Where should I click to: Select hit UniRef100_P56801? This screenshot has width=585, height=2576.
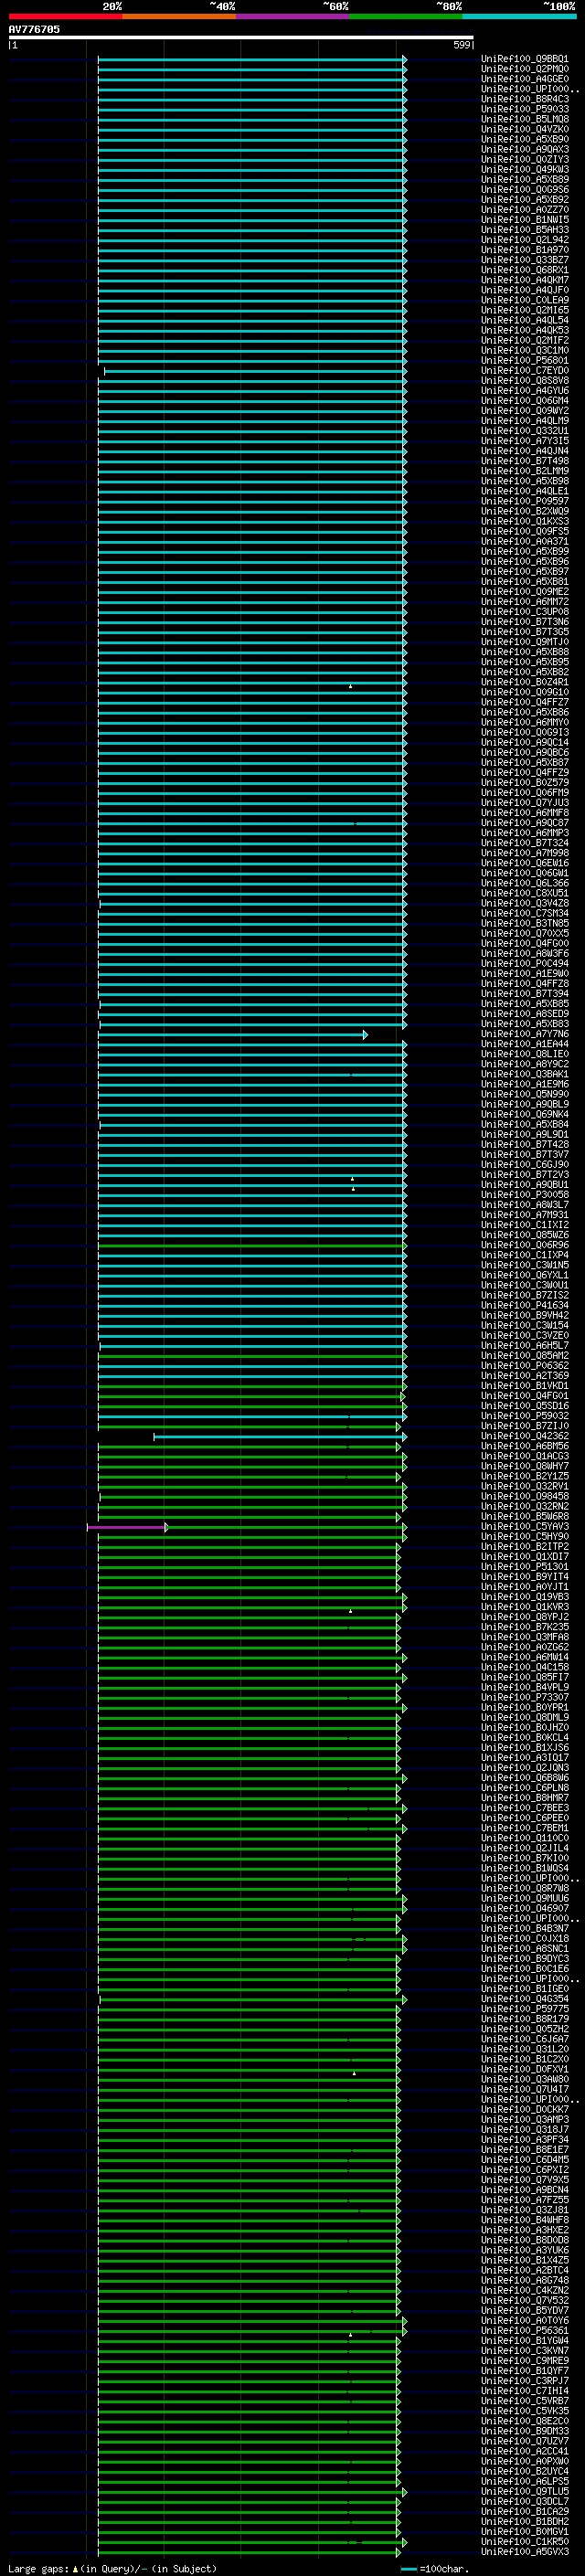[525, 361]
